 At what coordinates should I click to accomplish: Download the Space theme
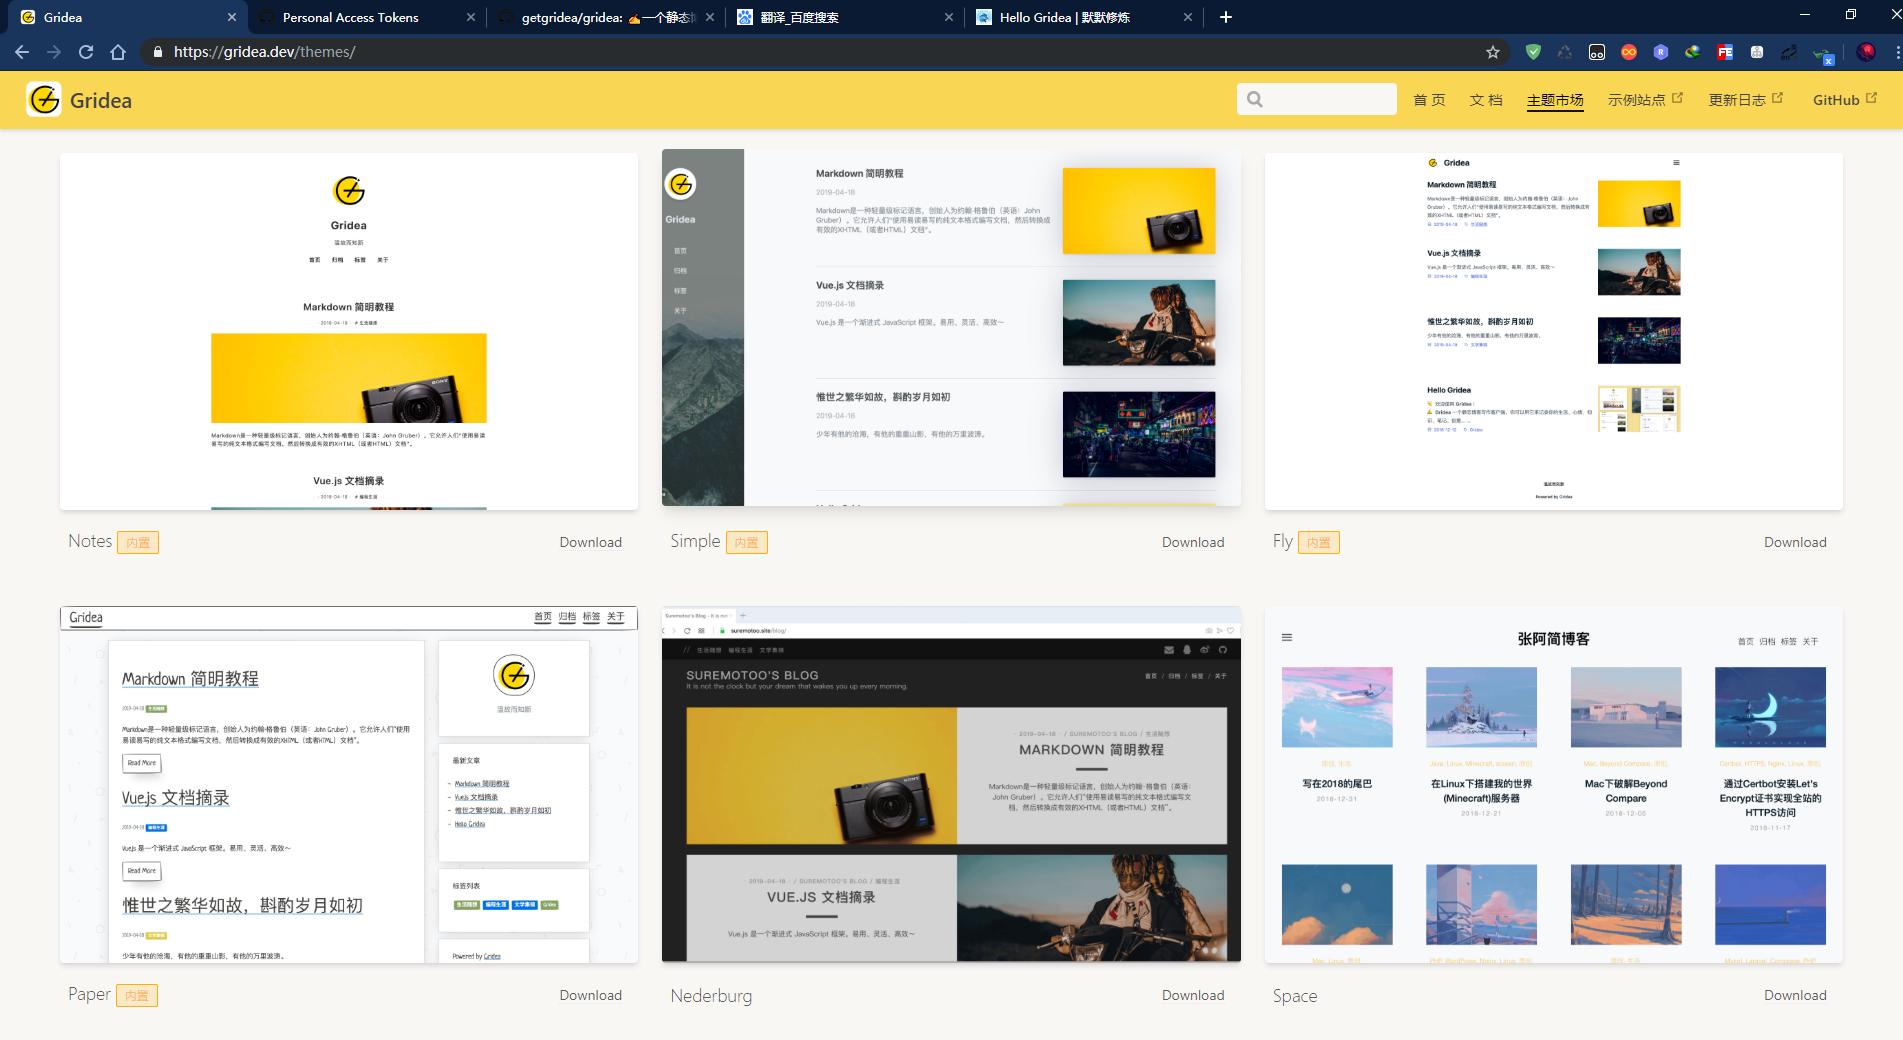click(x=1795, y=995)
